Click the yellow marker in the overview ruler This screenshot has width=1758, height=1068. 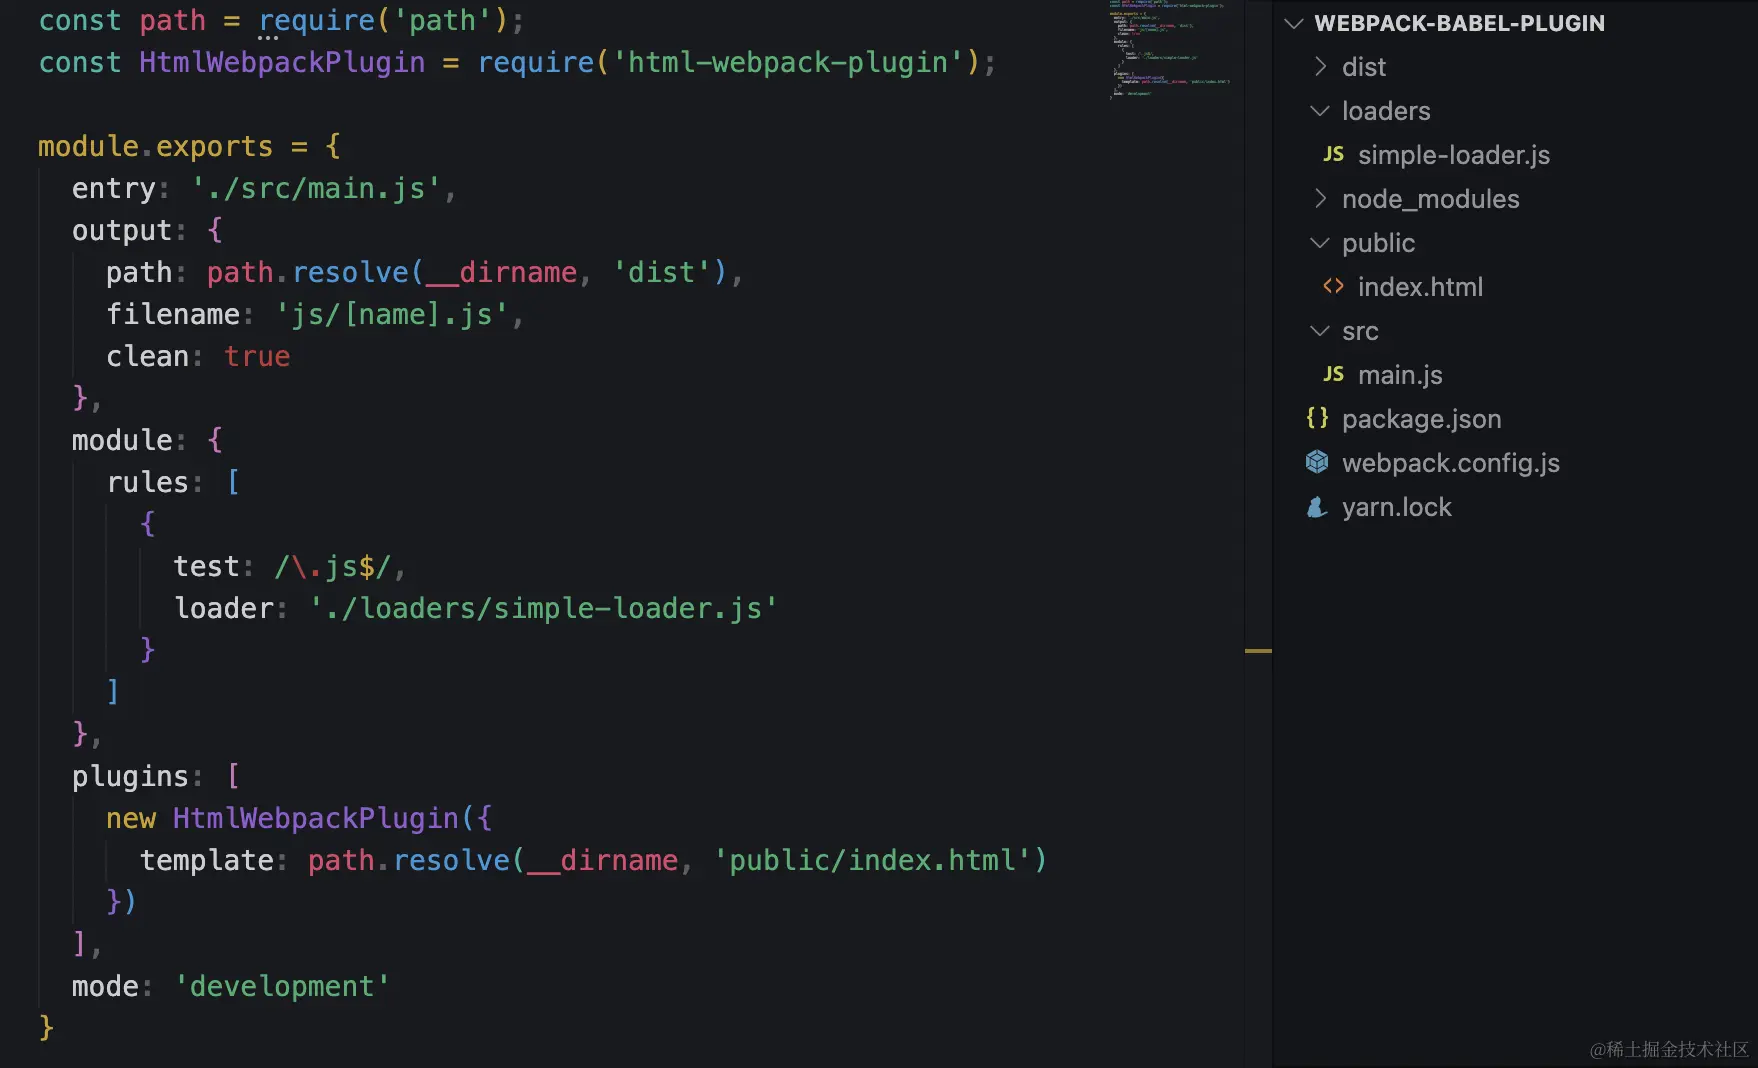(1258, 651)
